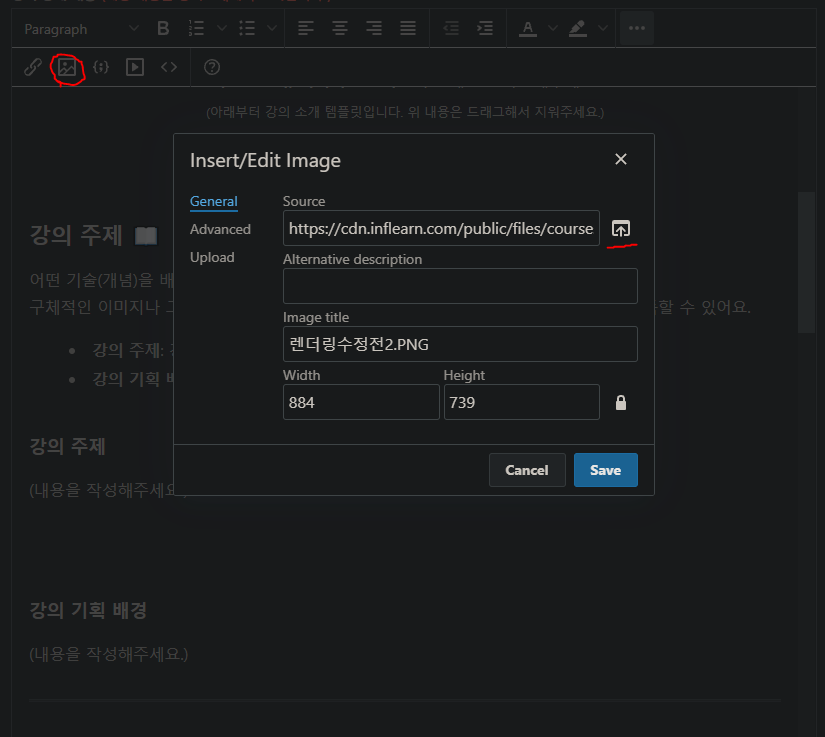Viewport: 825px width, 737px height.
Task: Expand the numbered list style arrow
Action: pyautogui.click(x=221, y=28)
